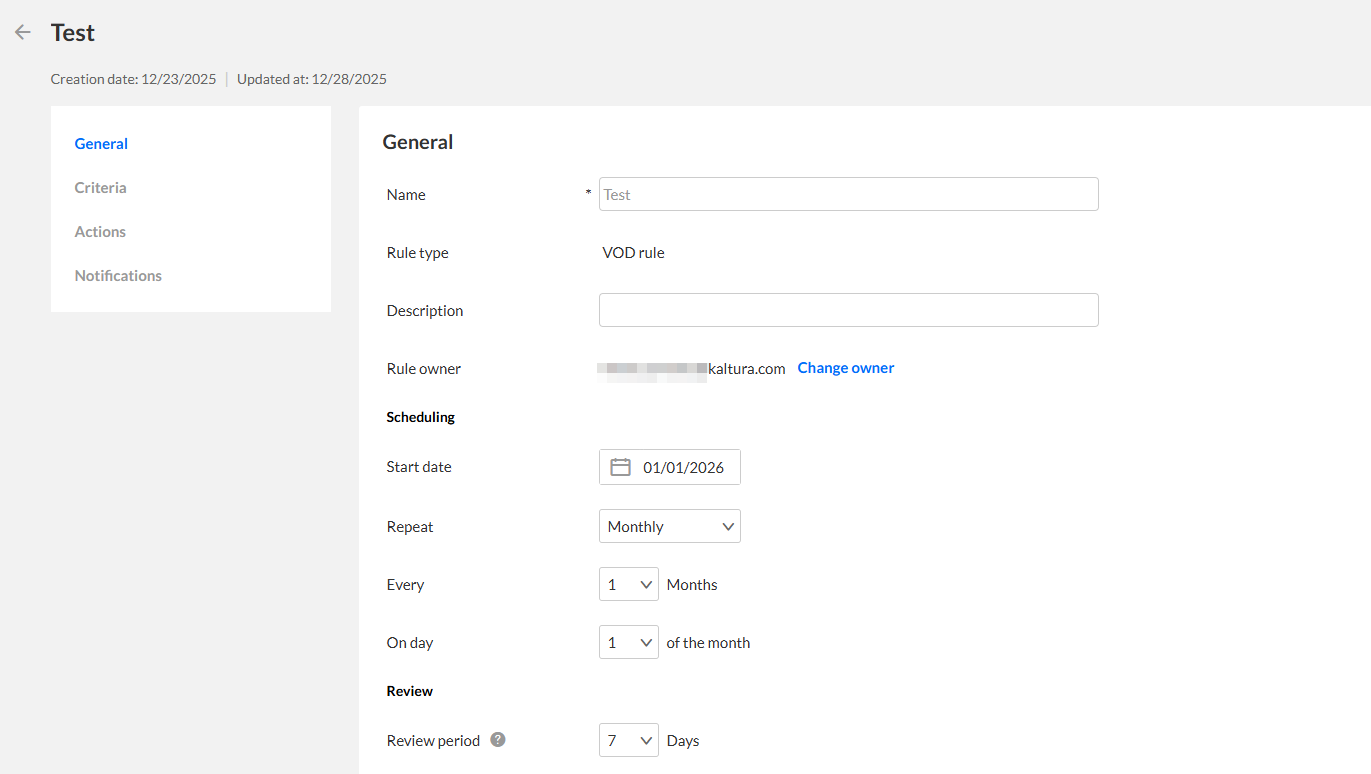Image resolution: width=1371 pixels, height=774 pixels.
Task: Click the back arrow icon
Action: [x=23, y=32]
